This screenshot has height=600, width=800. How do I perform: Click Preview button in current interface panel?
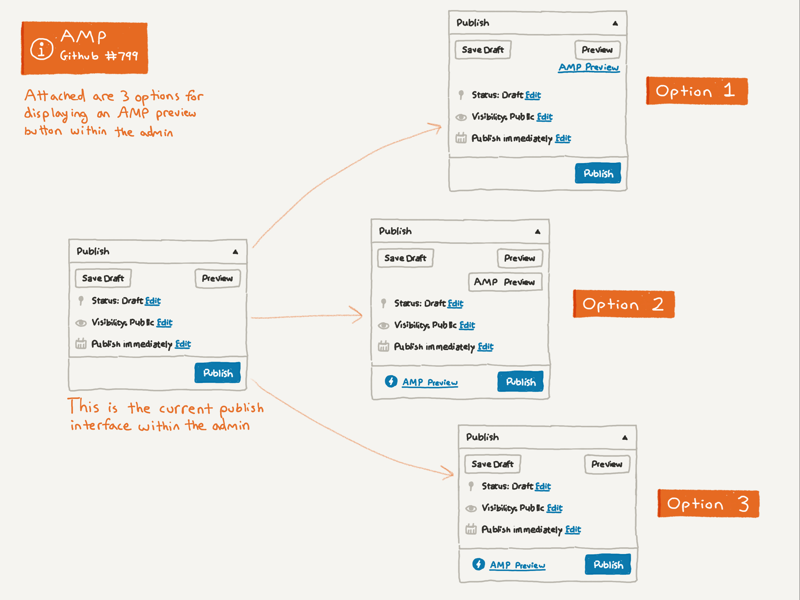point(217,278)
